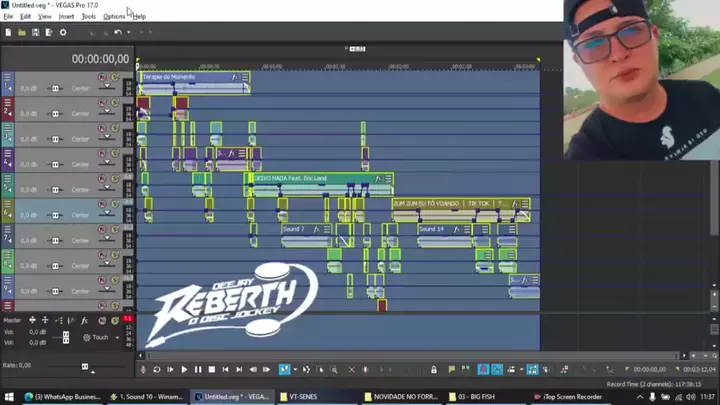Save the project with the floppy disk icon

tap(35, 33)
